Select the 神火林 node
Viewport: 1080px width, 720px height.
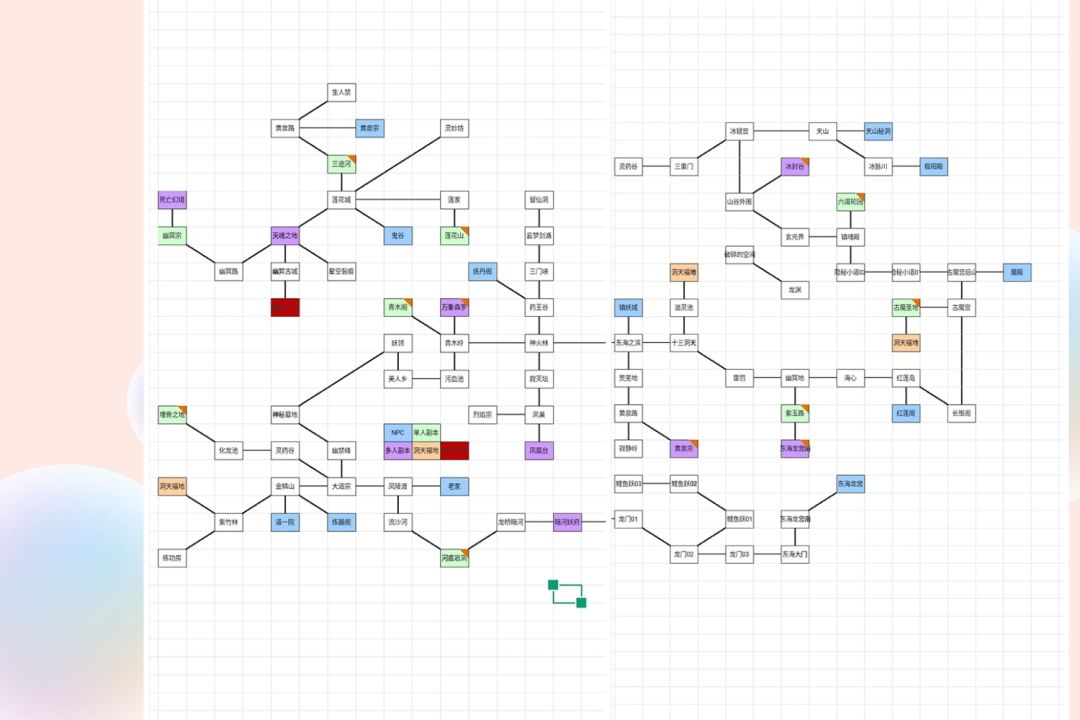539,343
